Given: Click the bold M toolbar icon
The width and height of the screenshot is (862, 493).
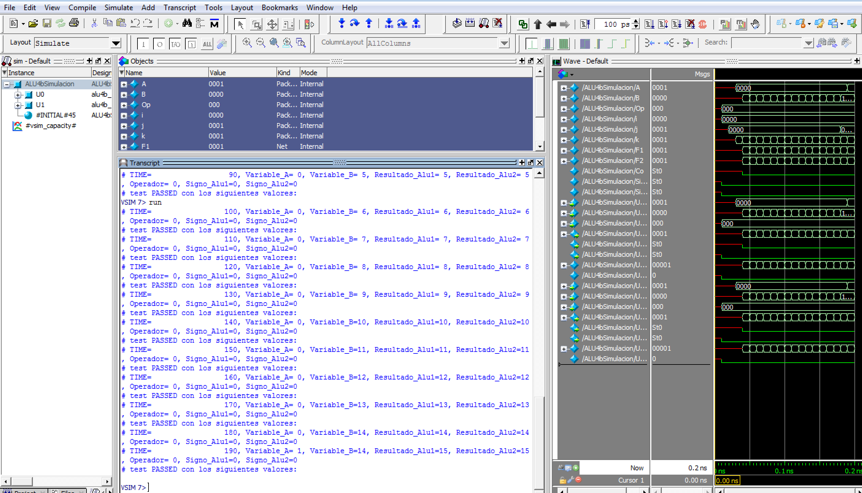Looking at the screenshot, I should (x=214, y=24).
